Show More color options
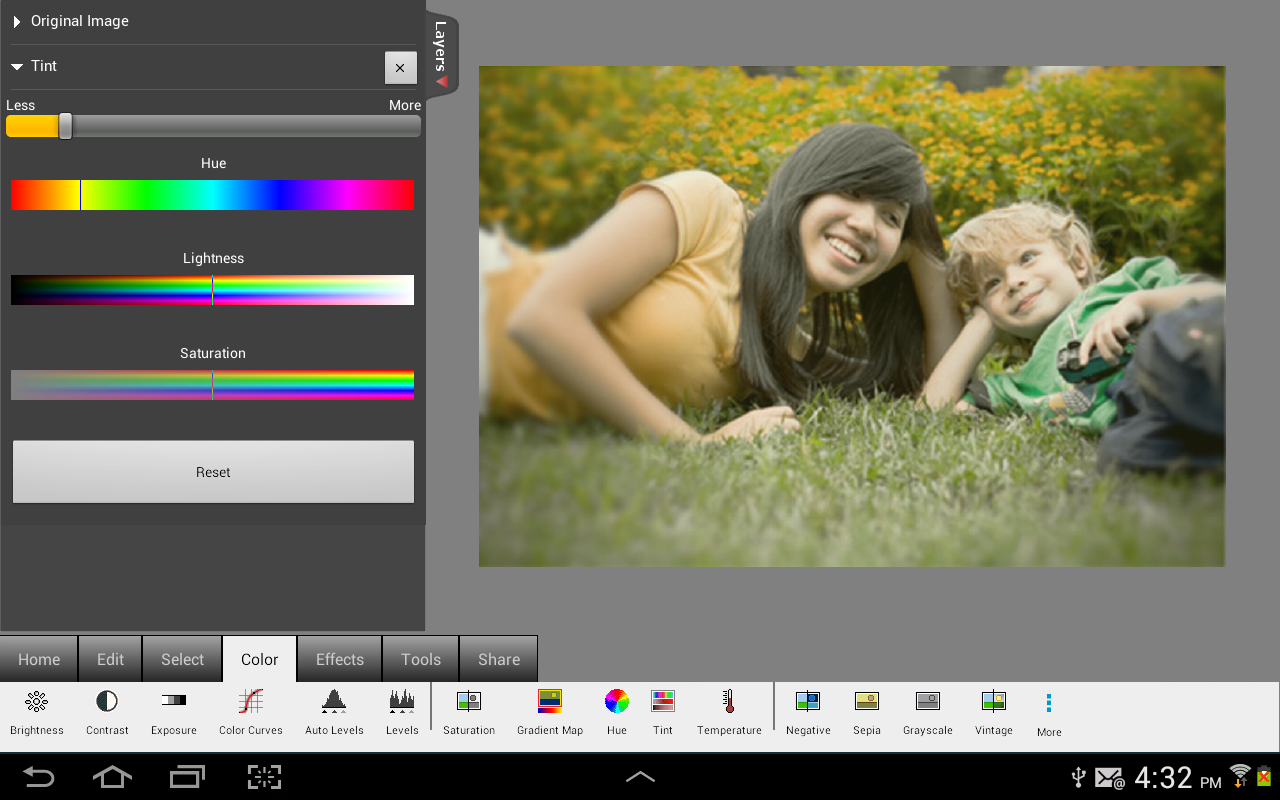This screenshot has width=1280, height=800. click(x=1049, y=713)
